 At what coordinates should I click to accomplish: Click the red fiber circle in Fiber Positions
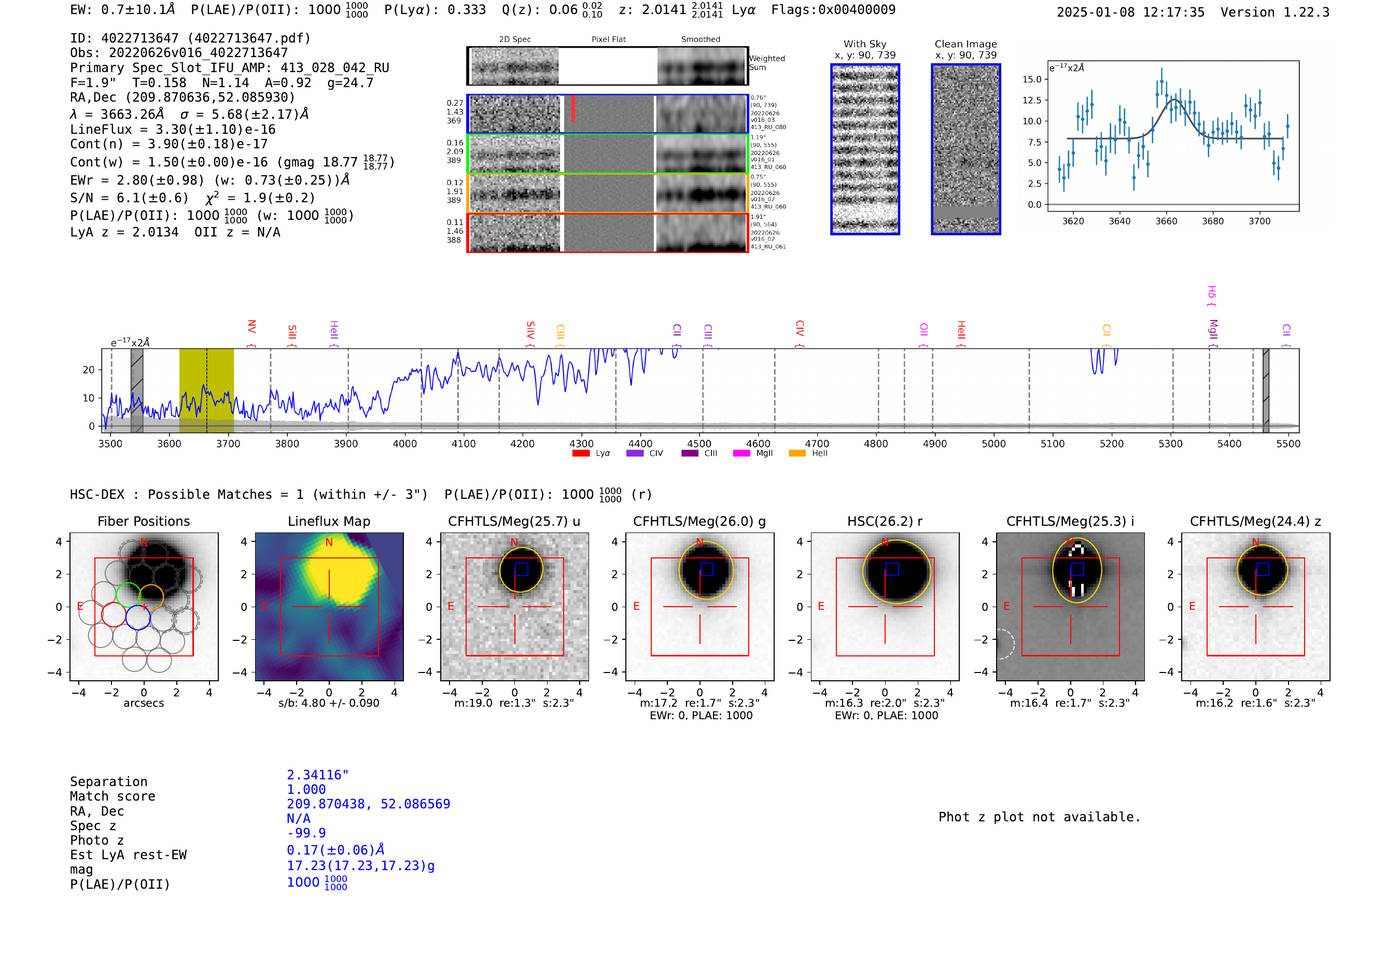pyautogui.click(x=113, y=615)
